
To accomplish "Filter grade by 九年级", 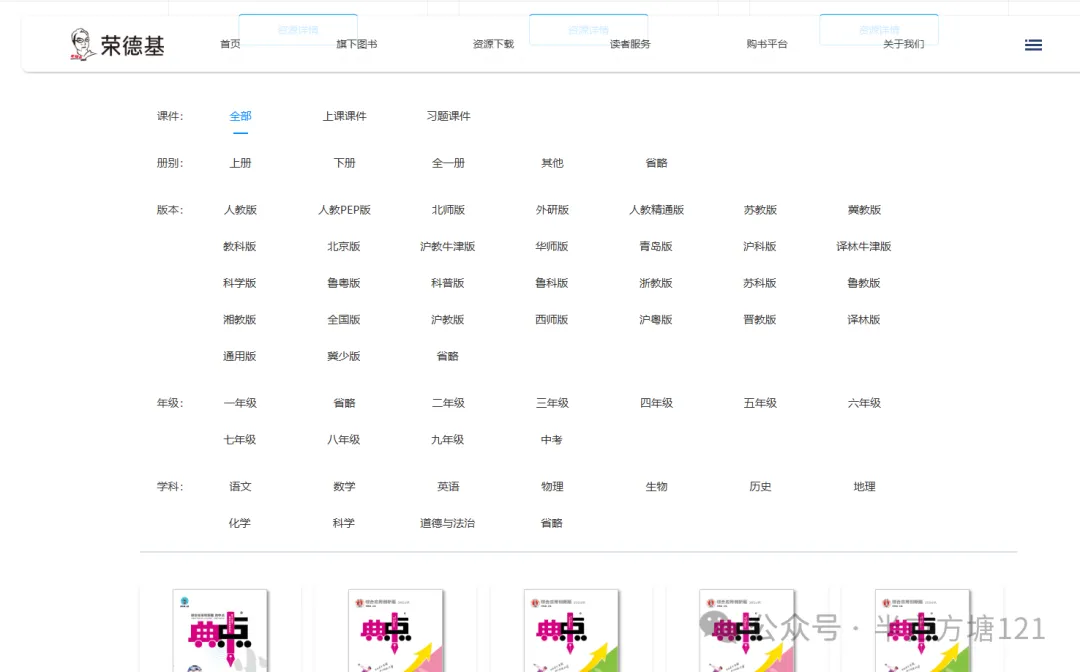I will [448, 439].
